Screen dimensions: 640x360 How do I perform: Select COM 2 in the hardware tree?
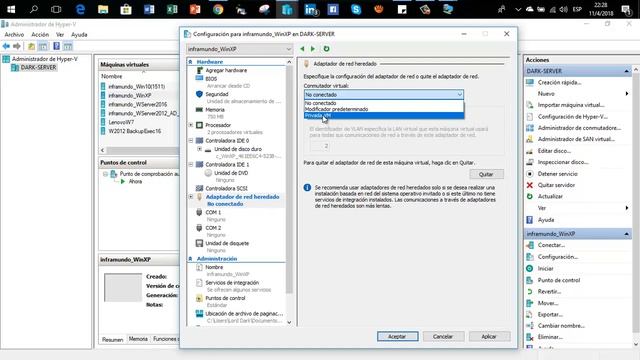[213, 228]
